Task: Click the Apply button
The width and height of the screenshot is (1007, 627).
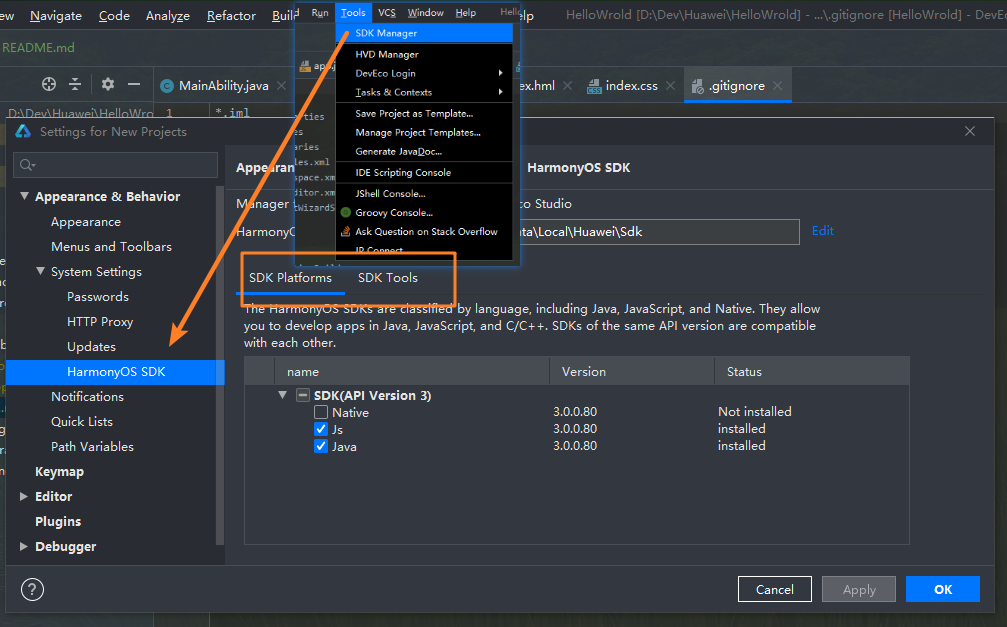Action: pyautogui.click(x=859, y=589)
